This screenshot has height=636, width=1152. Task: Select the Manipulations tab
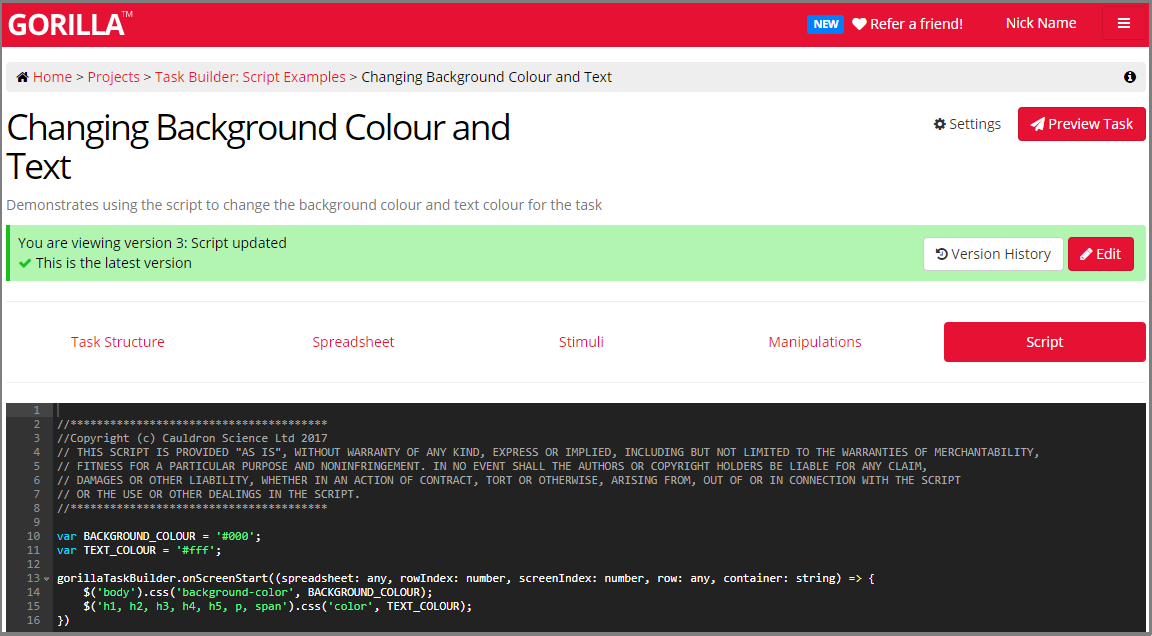(x=814, y=342)
